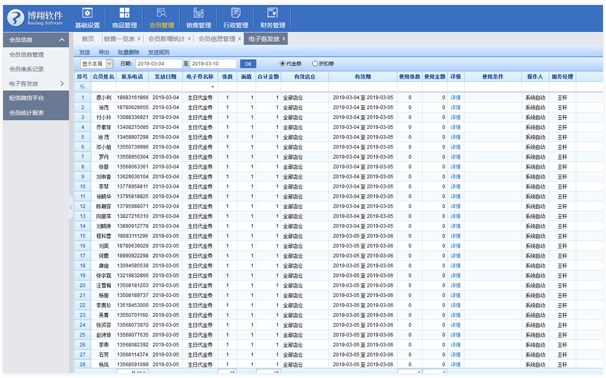Switch to the 会员信息管理 tab
Screen dimensions: 606x378
(x=217, y=39)
